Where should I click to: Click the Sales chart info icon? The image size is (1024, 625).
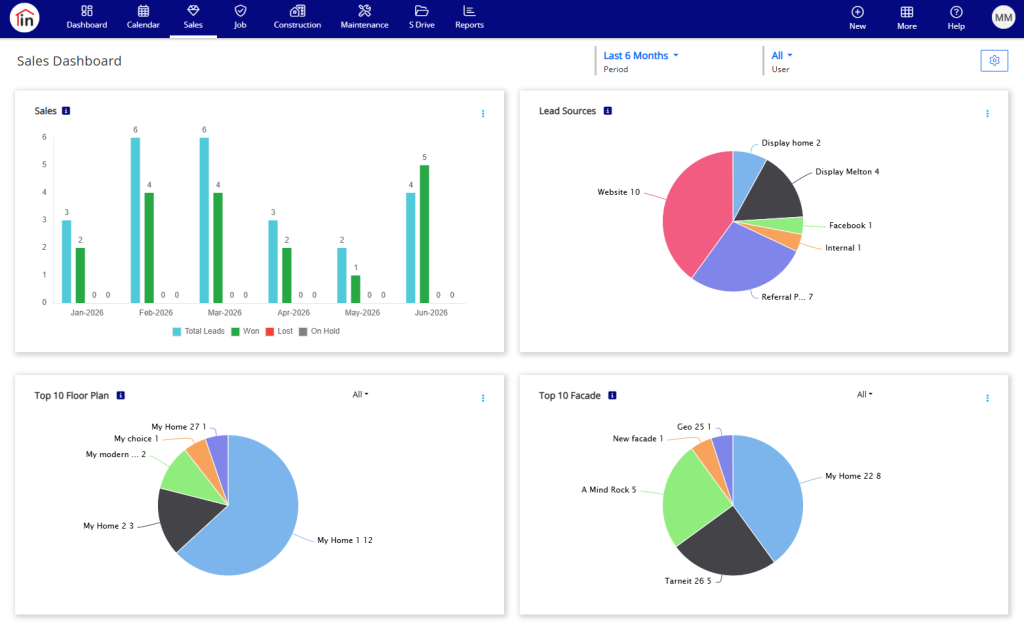(x=66, y=111)
